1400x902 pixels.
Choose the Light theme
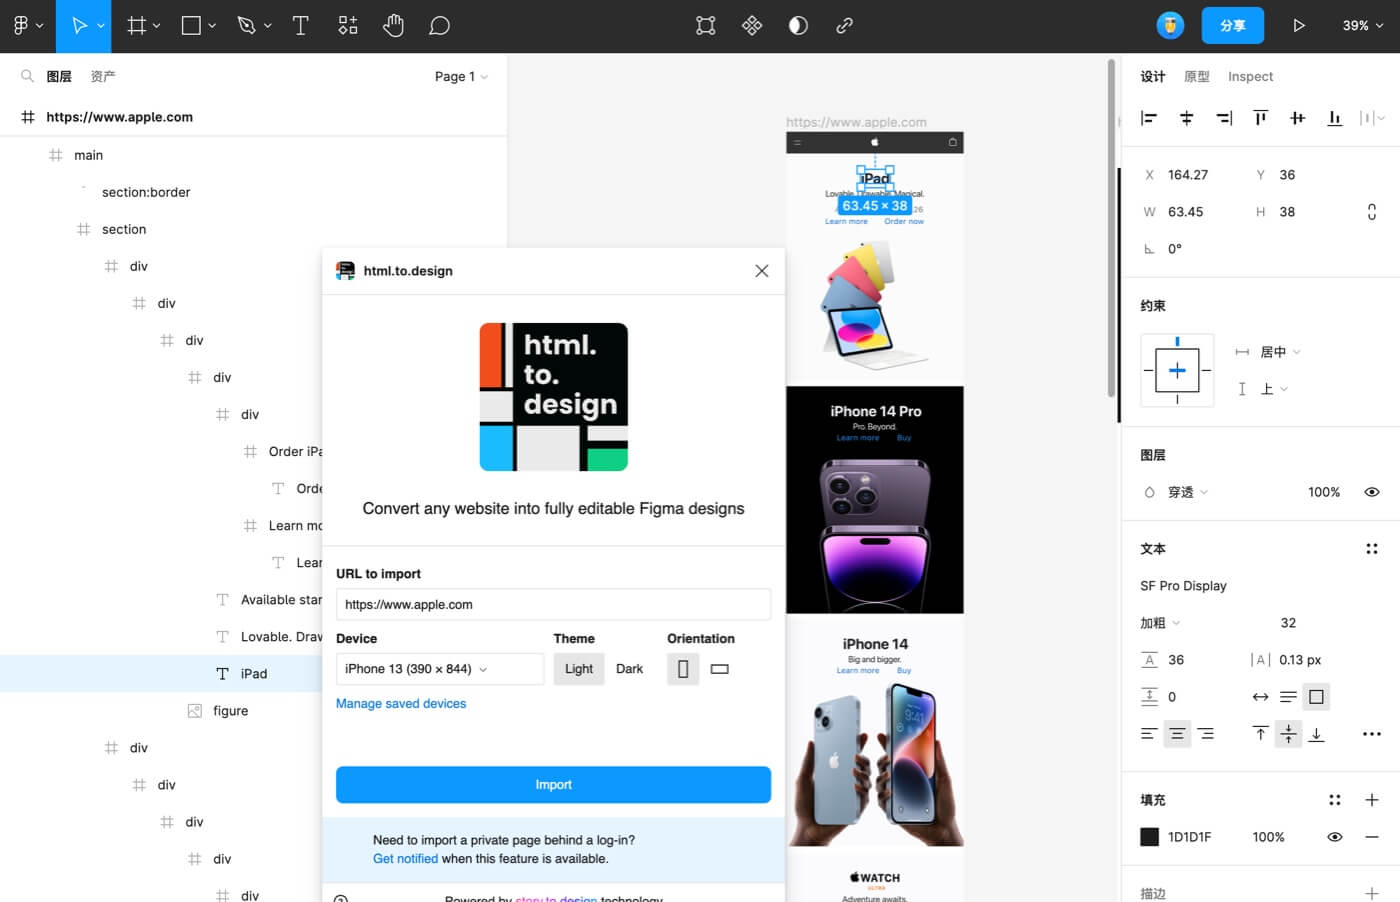pos(579,669)
